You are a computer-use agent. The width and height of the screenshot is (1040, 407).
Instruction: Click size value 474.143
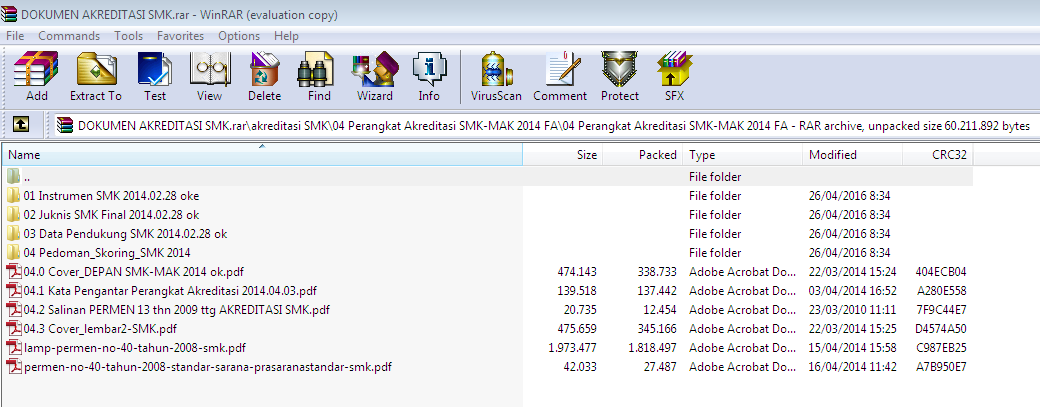(x=577, y=272)
